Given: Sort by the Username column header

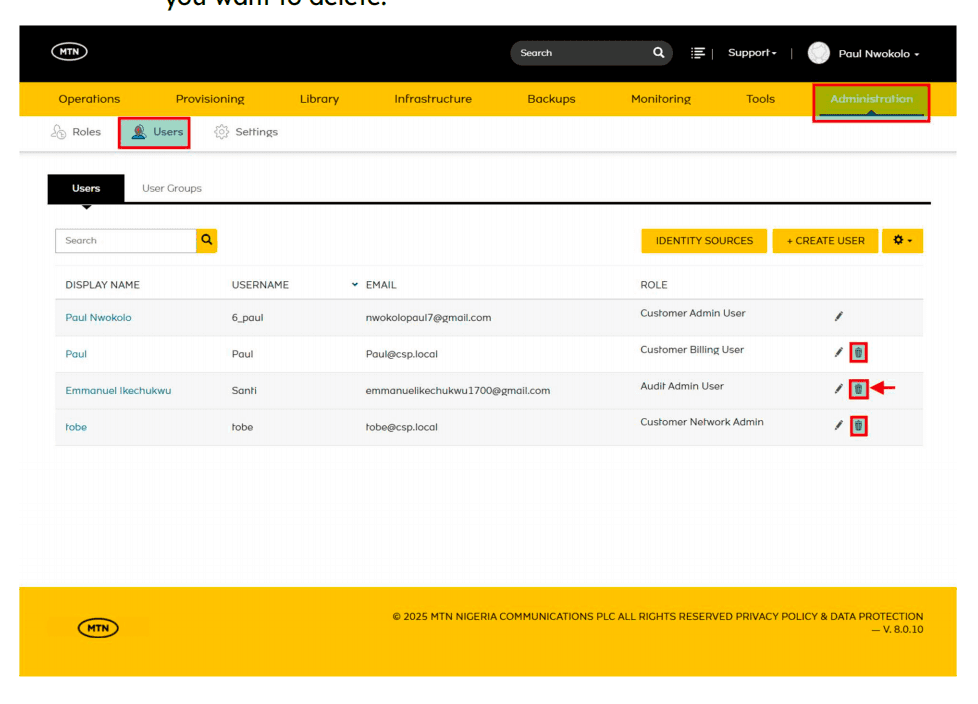Looking at the screenshot, I should (x=260, y=285).
